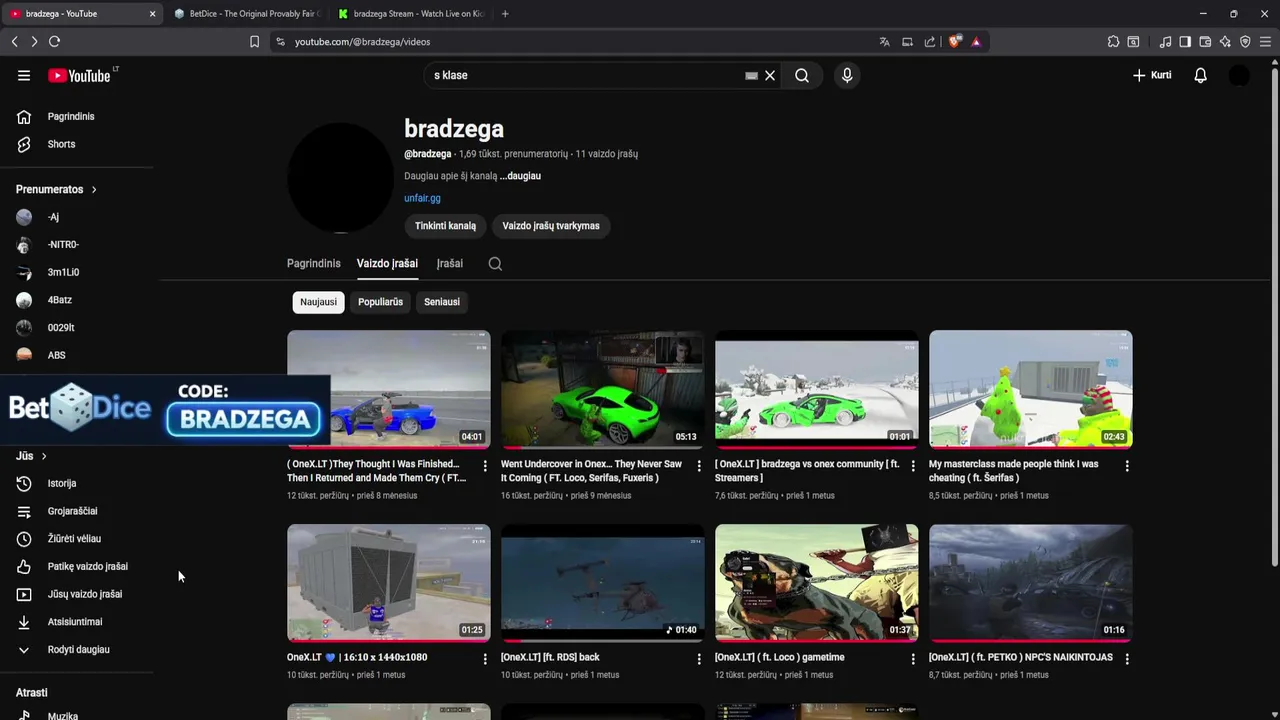Viewport: 1280px width, 720px height.
Task: Start voice search with the microphone
Action: click(x=847, y=75)
